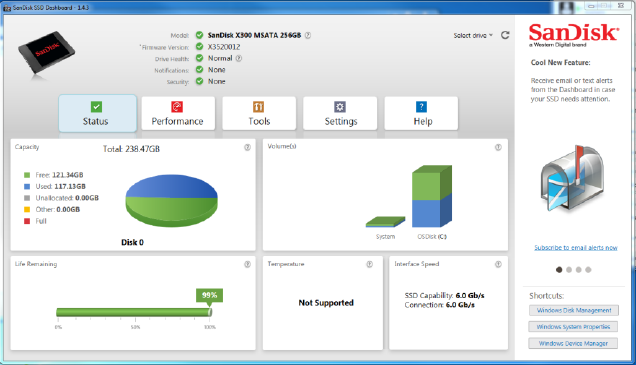Open the Tools tab
636x365 pixels.
(259, 114)
